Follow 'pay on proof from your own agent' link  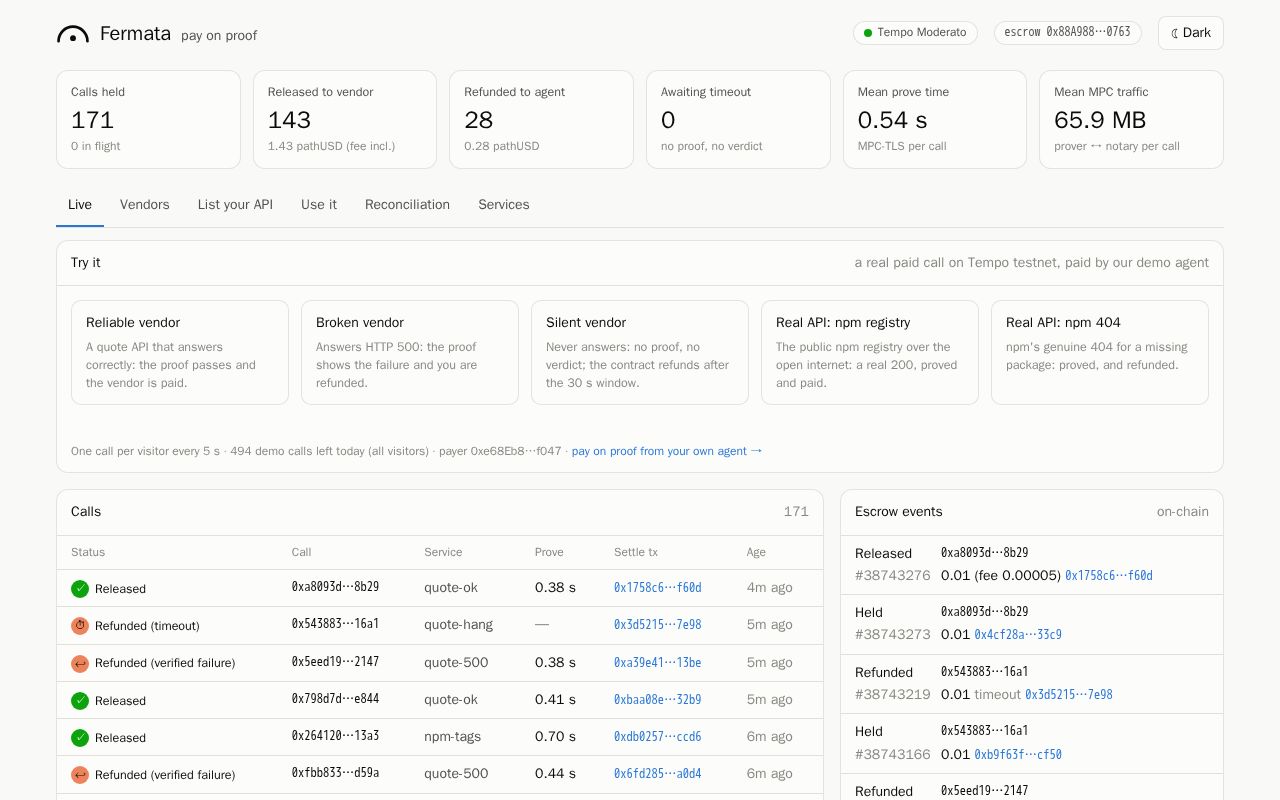click(x=667, y=451)
